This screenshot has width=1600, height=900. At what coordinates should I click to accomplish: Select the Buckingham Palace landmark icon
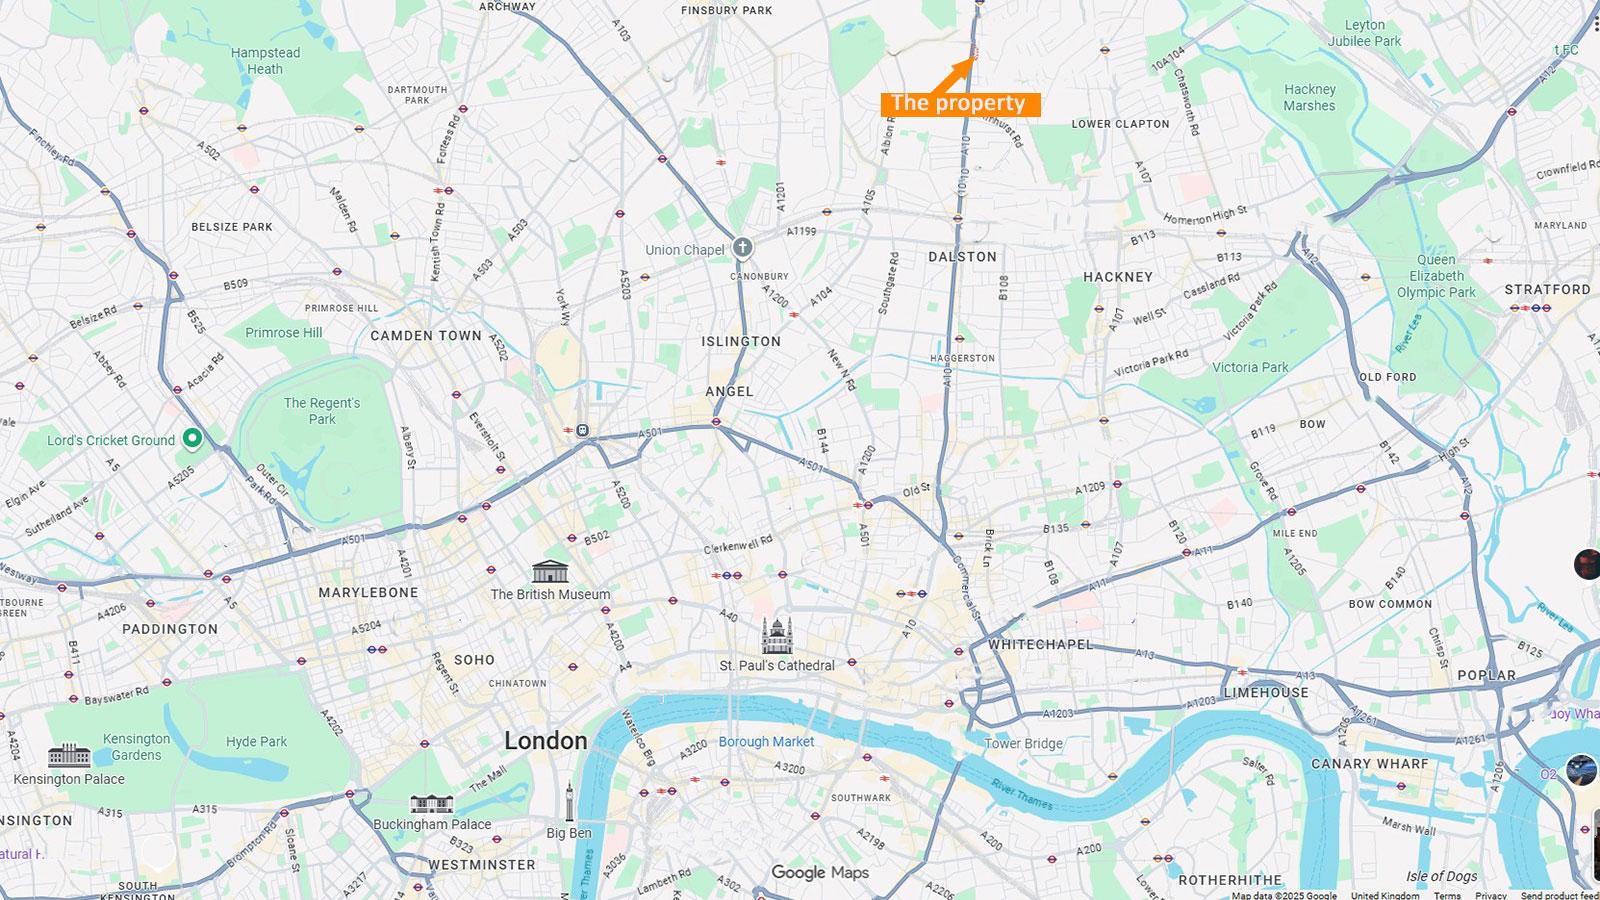[432, 804]
